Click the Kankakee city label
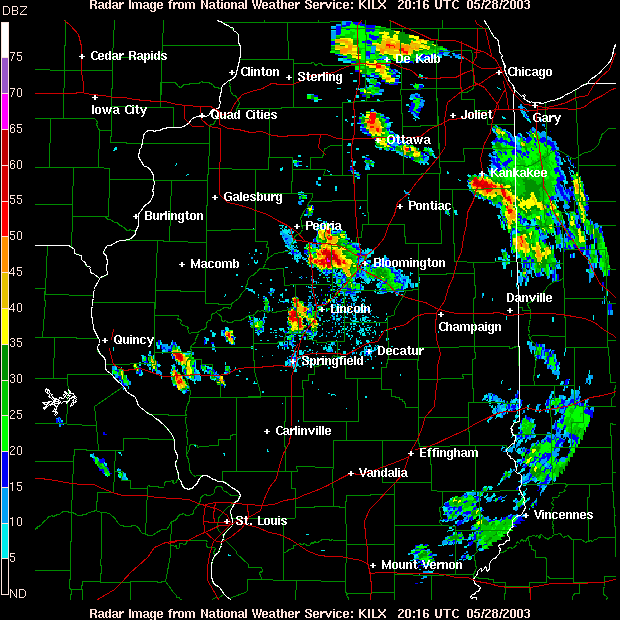The image size is (620, 620). point(518,172)
